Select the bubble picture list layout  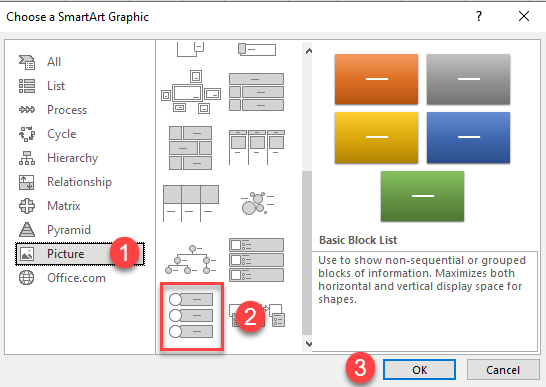pos(257,203)
